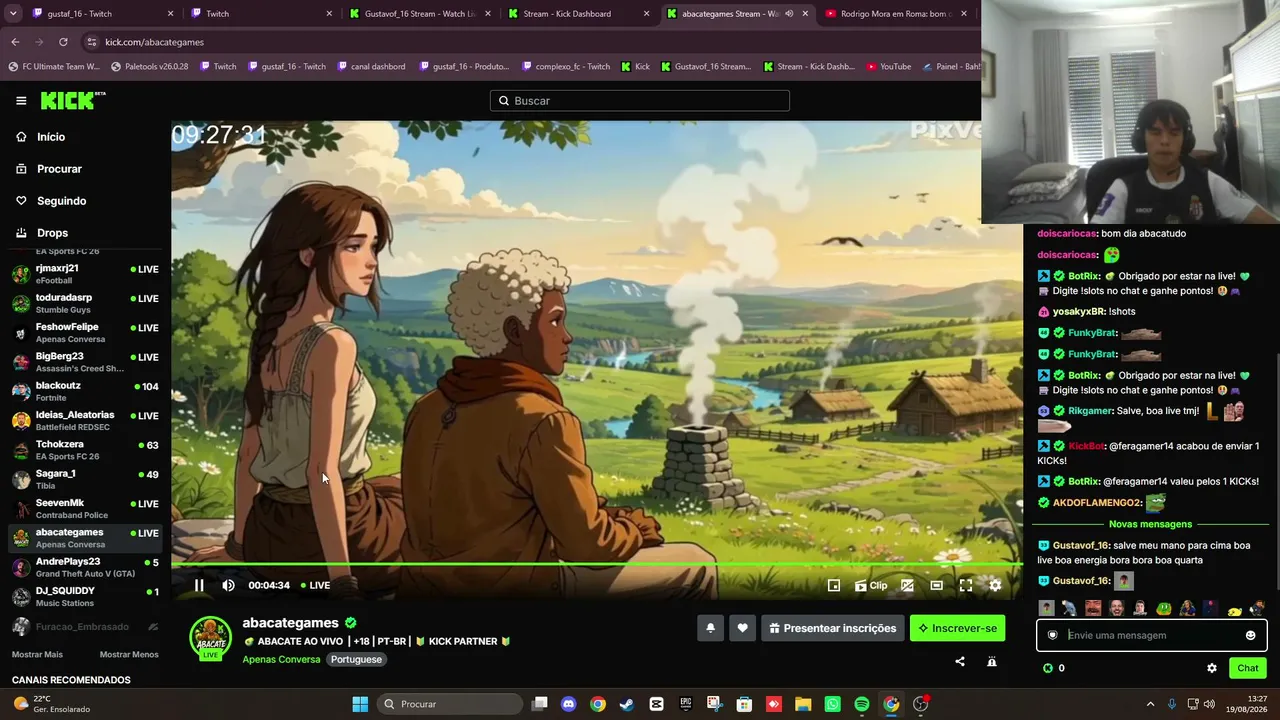The height and width of the screenshot is (720, 1280).
Task: Mute the abacategames tab audio icon
Action: [x=789, y=14]
